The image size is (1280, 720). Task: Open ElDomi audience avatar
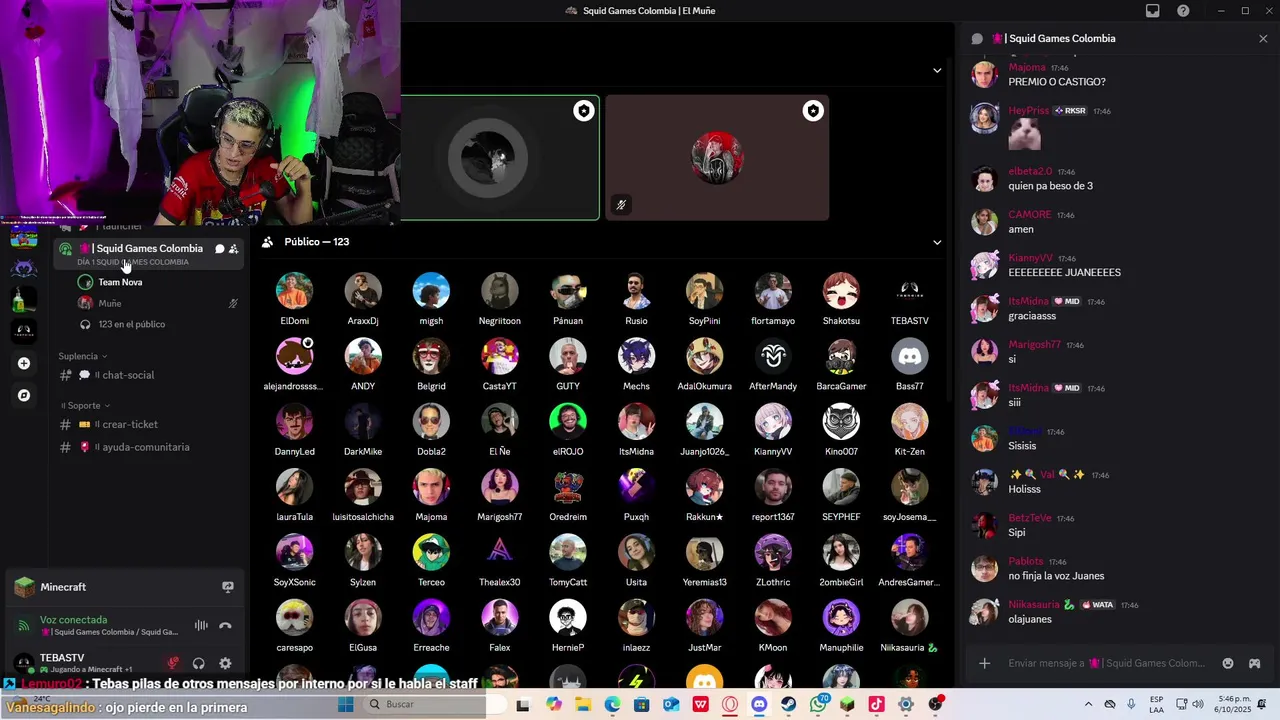point(294,291)
